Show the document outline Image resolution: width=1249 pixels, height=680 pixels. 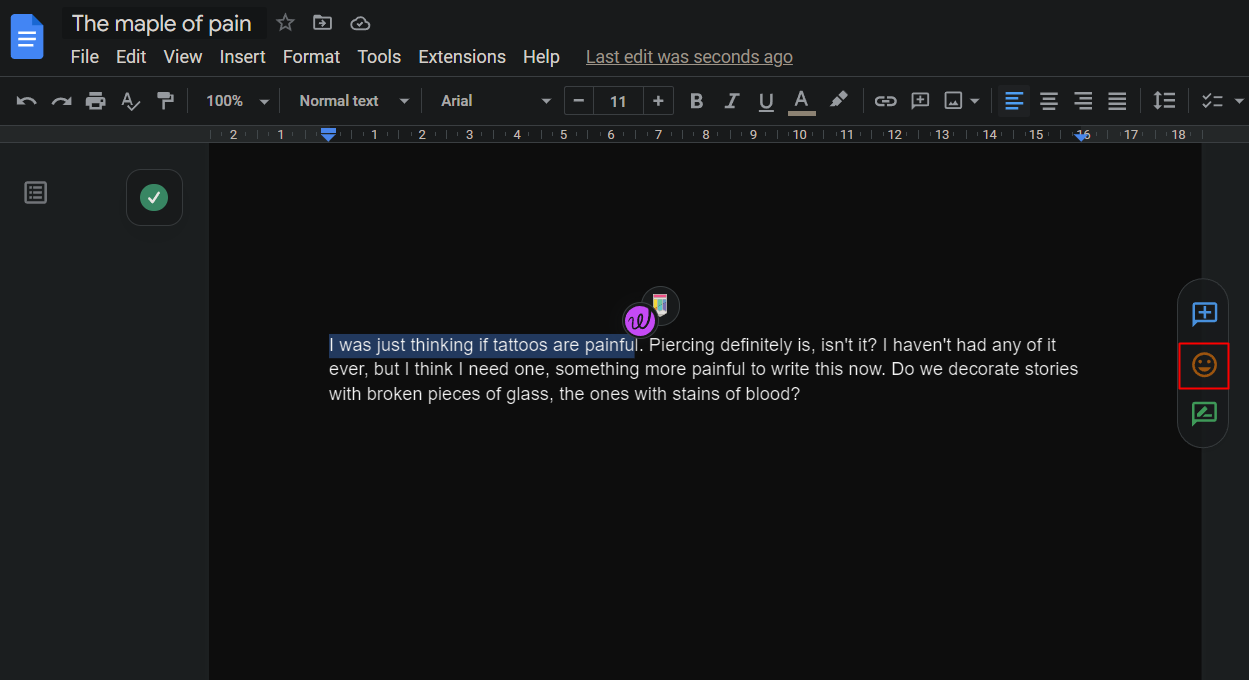36,193
